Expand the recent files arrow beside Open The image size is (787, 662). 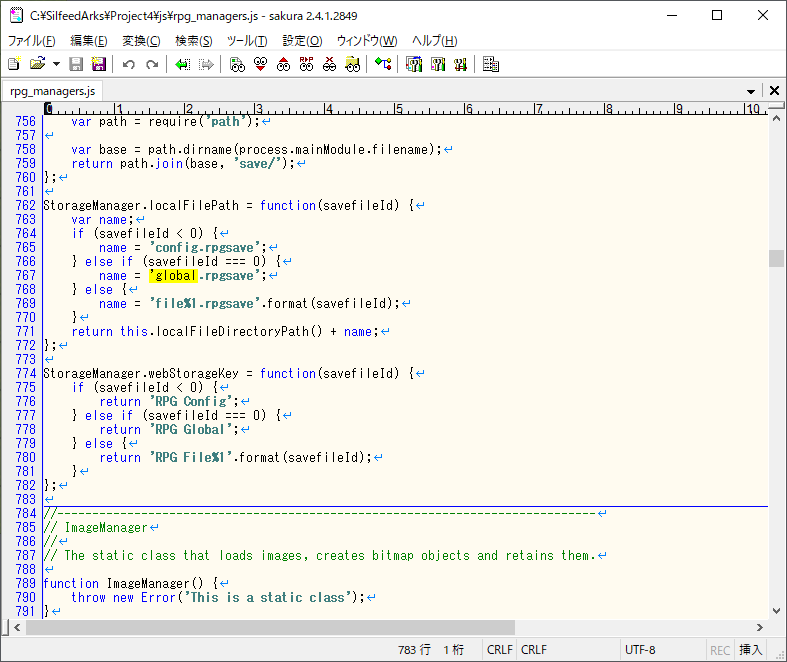(56, 64)
